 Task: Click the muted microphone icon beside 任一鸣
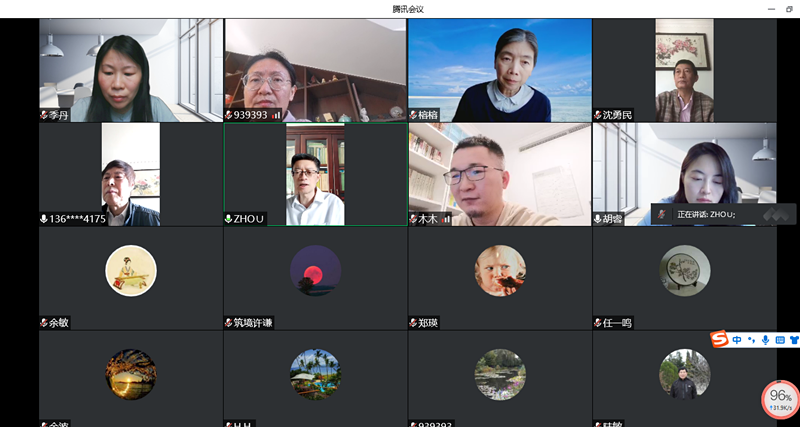tap(598, 323)
